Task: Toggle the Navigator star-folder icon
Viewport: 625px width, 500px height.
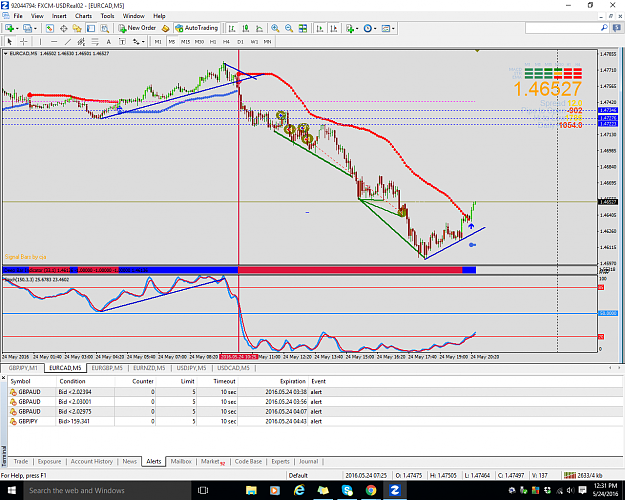Action: point(77,28)
